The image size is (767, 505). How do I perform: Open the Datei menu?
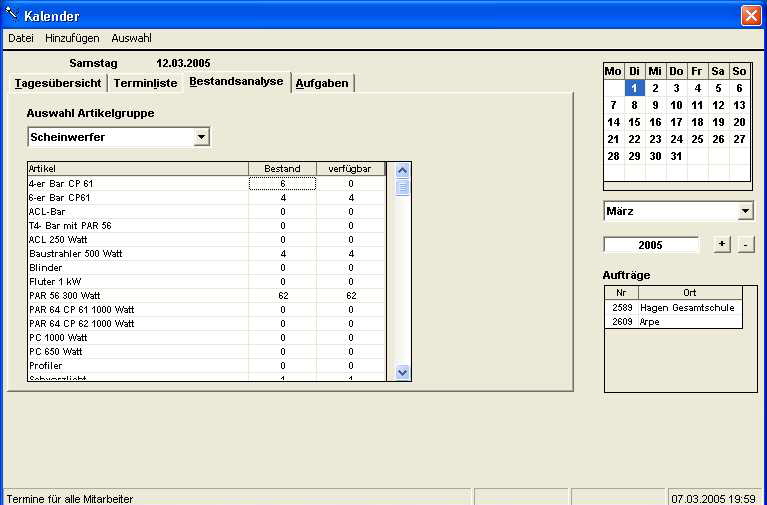tap(20, 38)
